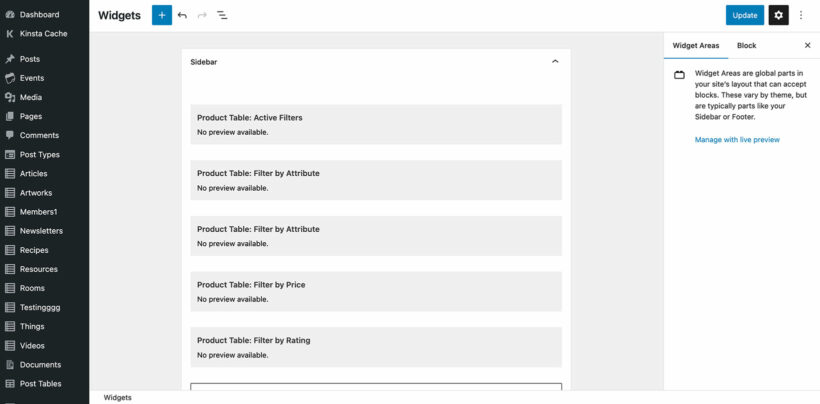Screen dimensions: 820x404
Task: Click the Widgets breadcrumb at bottom
Action: [118, 398]
